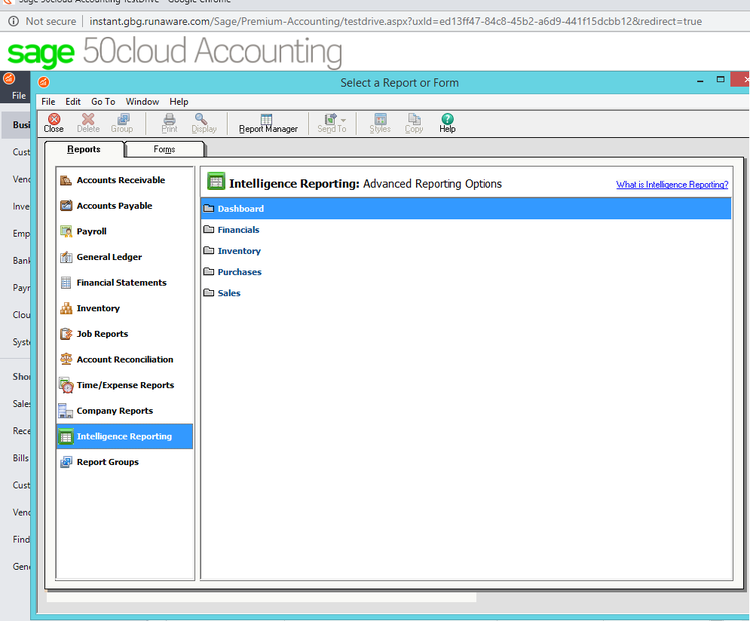This screenshot has height=621, width=750.
Task: Select Account Reconciliation category
Action: (125, 359)
